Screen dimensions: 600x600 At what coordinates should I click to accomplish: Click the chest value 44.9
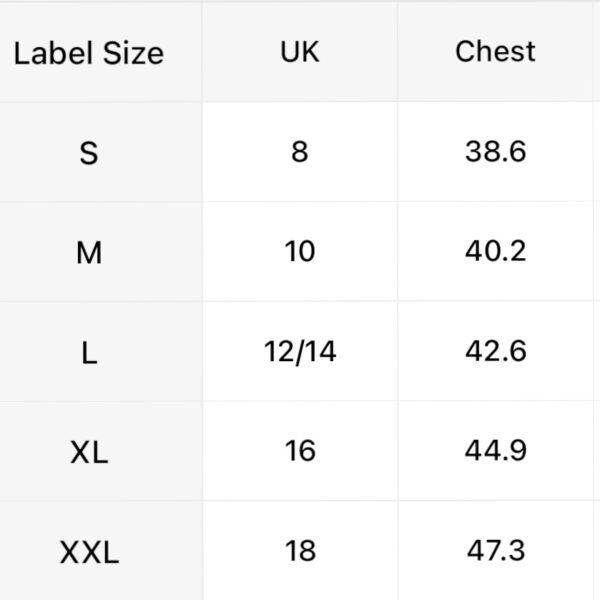click(495, 451)
